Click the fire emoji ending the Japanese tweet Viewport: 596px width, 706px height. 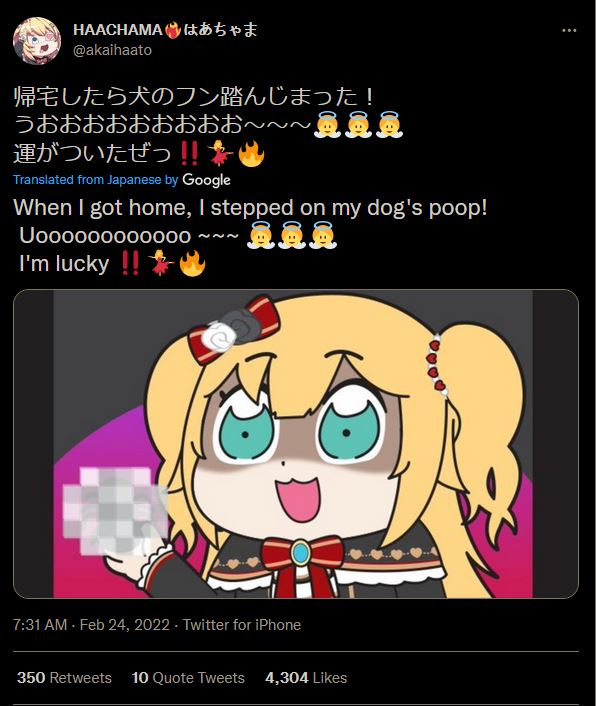(x=251, y=153)
